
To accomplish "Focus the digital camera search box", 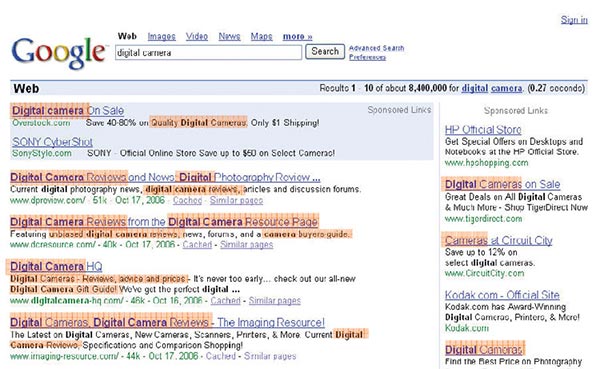I will point(209,52).
